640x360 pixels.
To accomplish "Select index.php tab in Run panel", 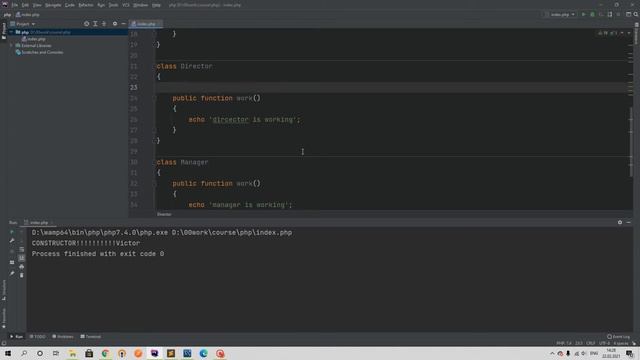I will coord(39,222).
